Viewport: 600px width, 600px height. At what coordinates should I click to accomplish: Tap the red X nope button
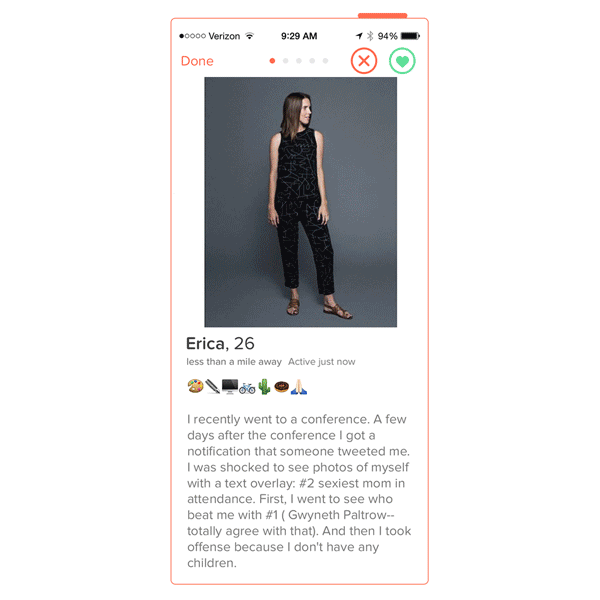[364, 61]
